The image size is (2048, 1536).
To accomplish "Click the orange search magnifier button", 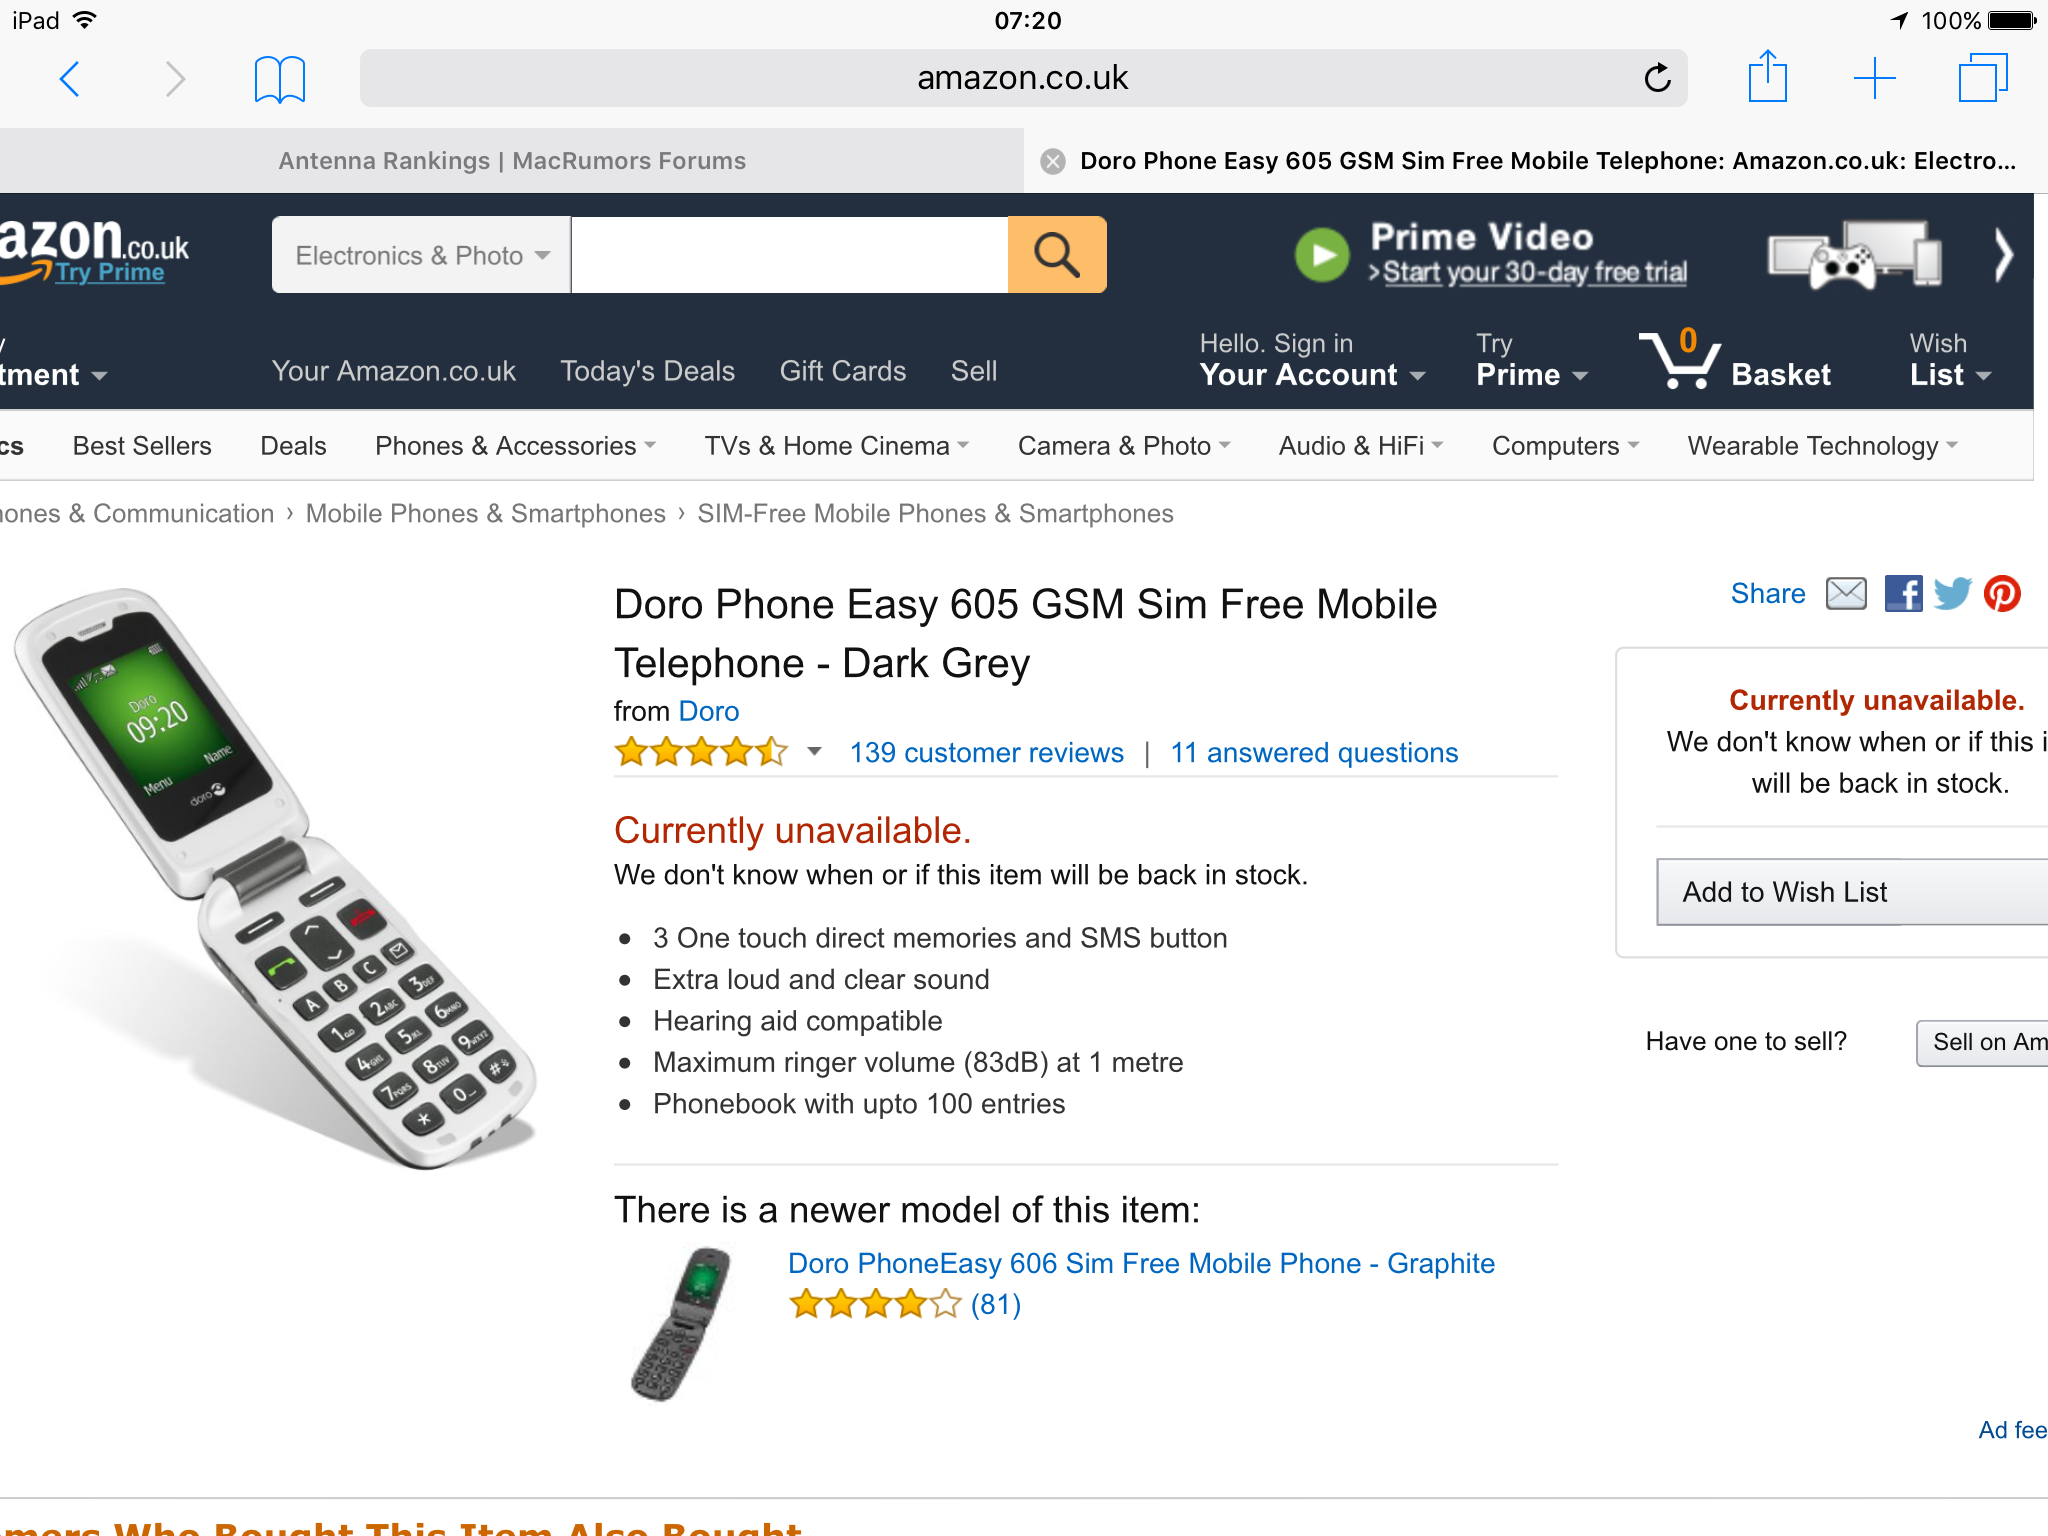I will (1056, 254).
